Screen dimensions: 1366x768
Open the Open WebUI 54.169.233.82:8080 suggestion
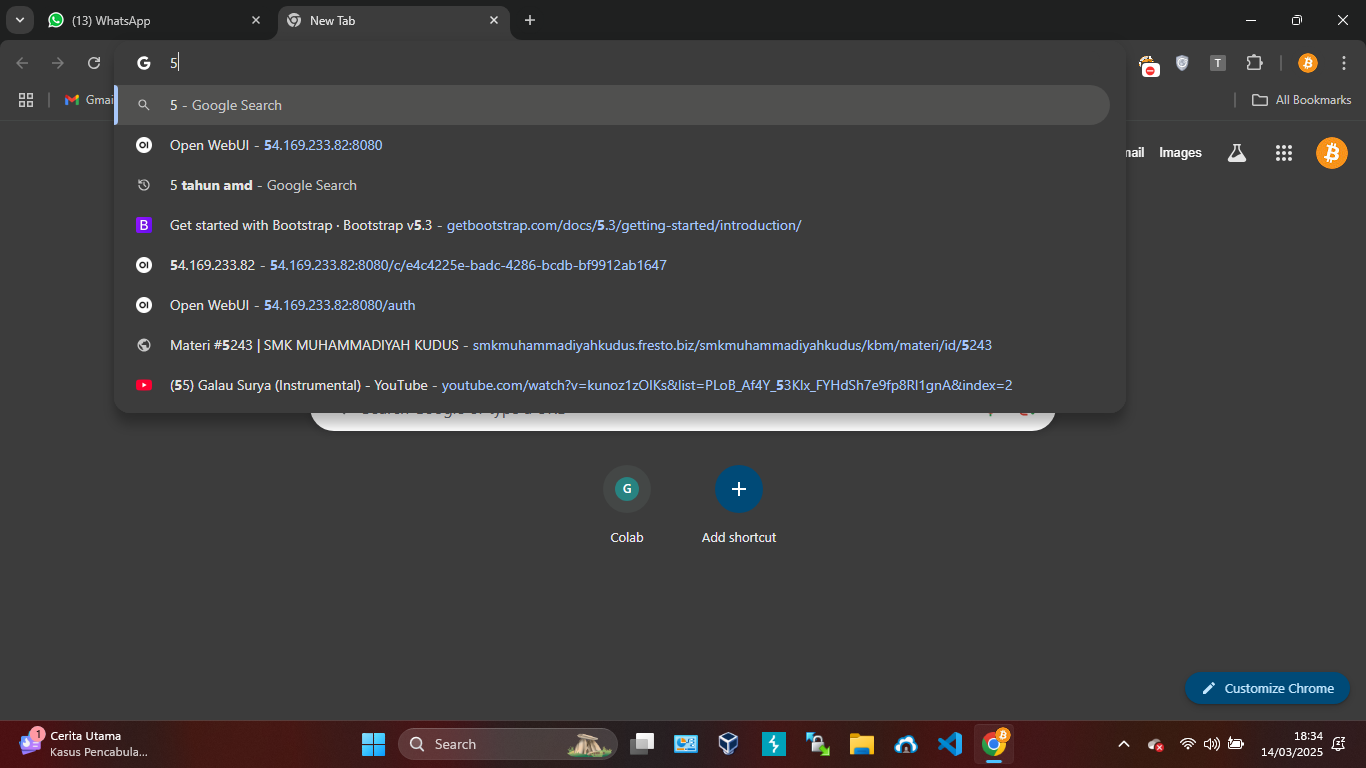tap(612, 145)
